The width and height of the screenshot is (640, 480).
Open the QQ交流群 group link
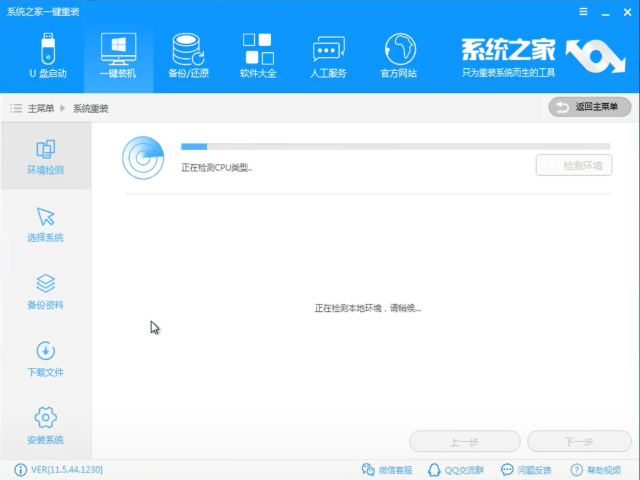(x=456, y=470)
